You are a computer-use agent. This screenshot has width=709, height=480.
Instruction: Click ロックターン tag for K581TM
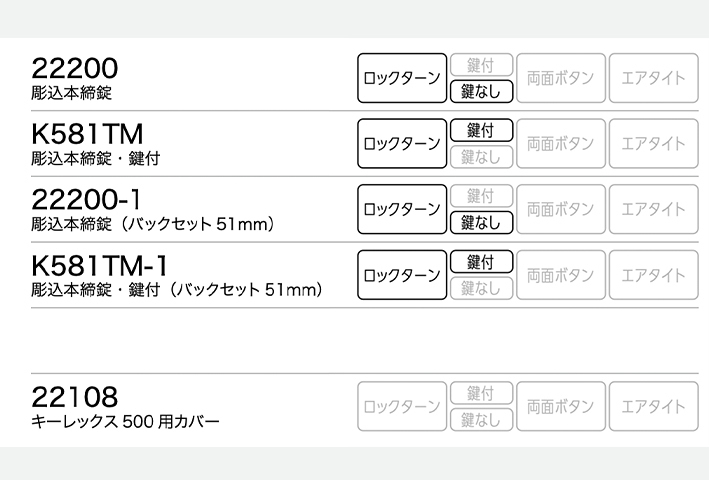click(402, 144)
